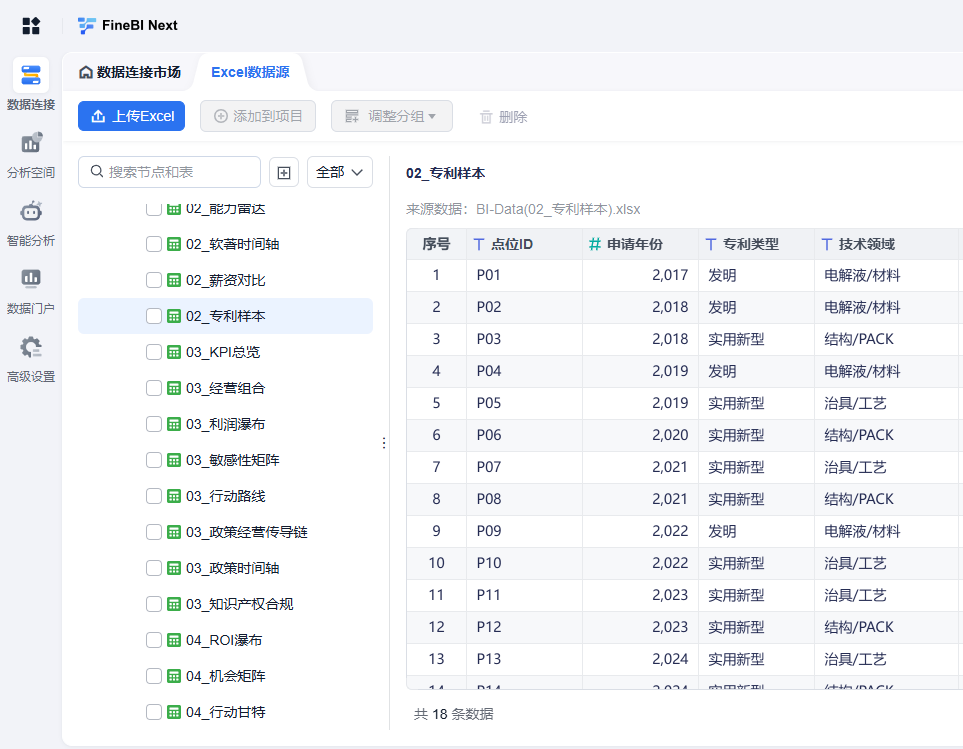This screenshot has height=749, width=963.
Task: Click the trash icon next to 删除
Action: coord(486,117)
